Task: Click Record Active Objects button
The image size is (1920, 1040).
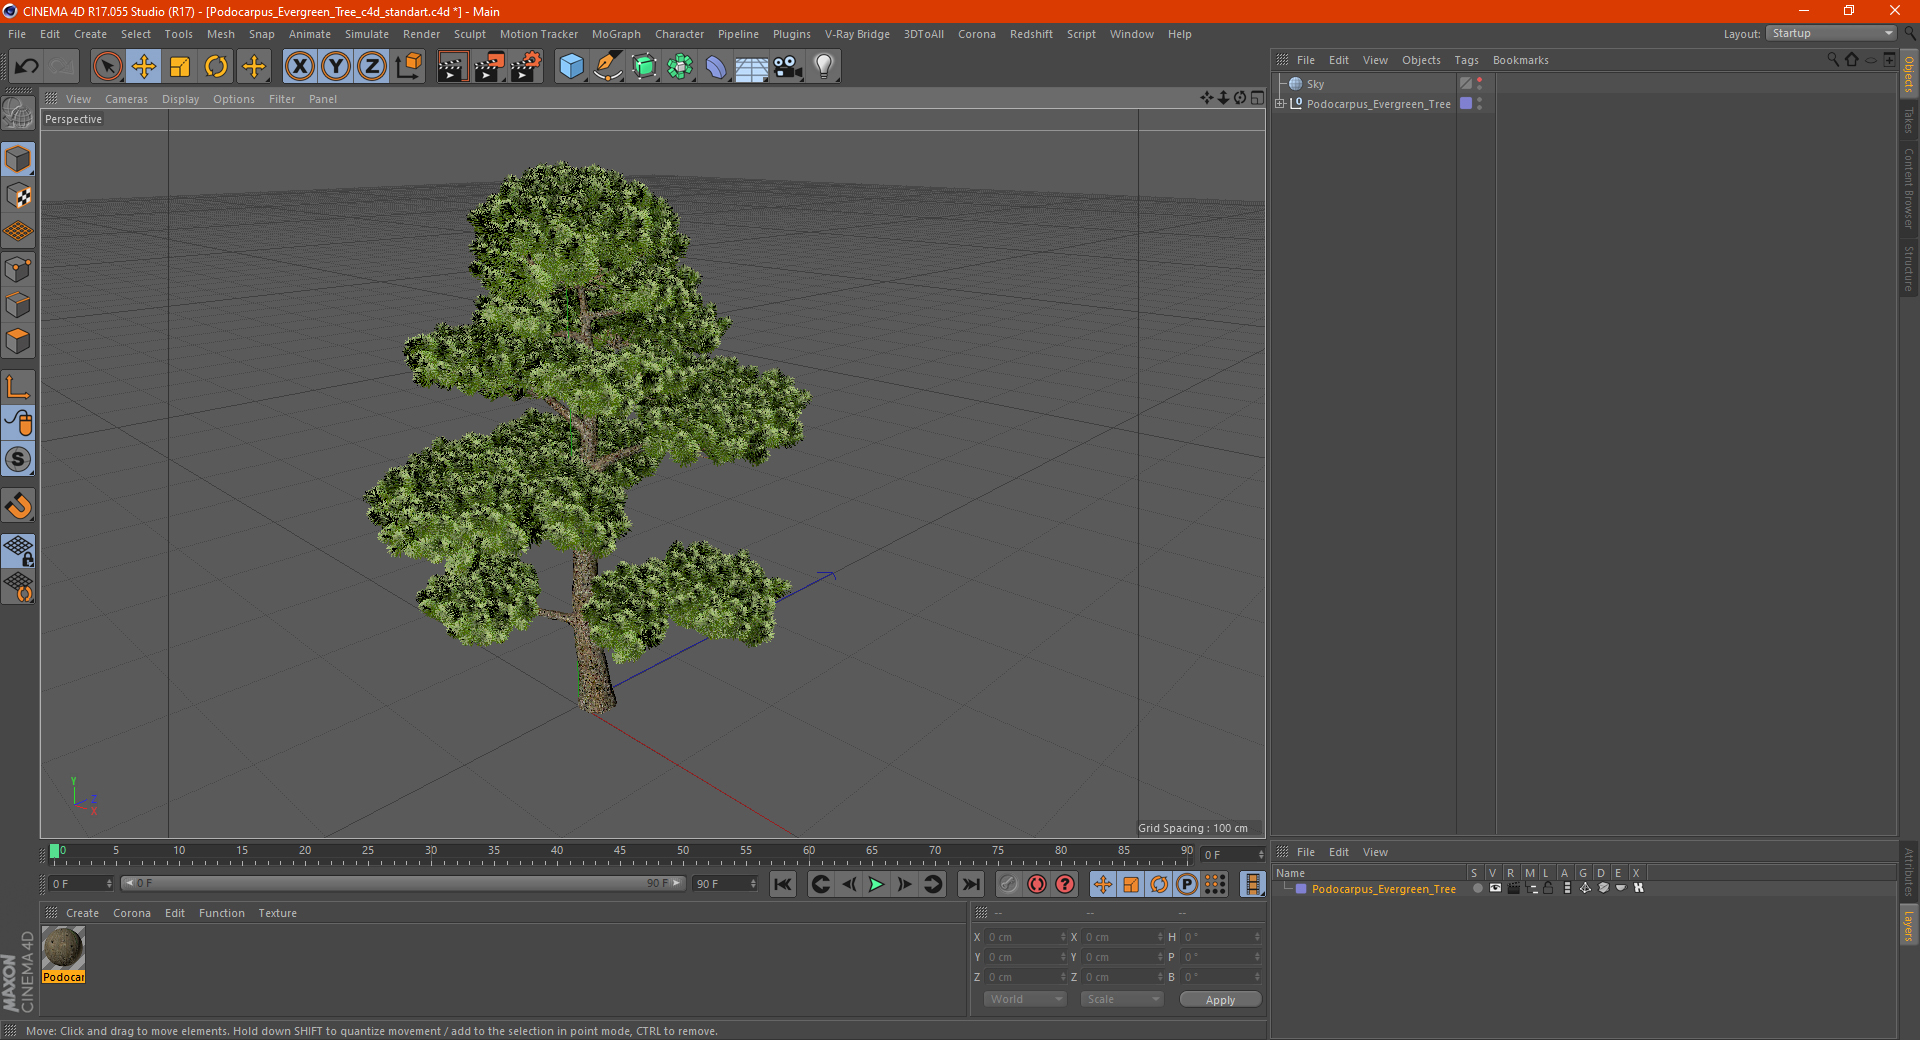Action: click(x=1009, y=884)
